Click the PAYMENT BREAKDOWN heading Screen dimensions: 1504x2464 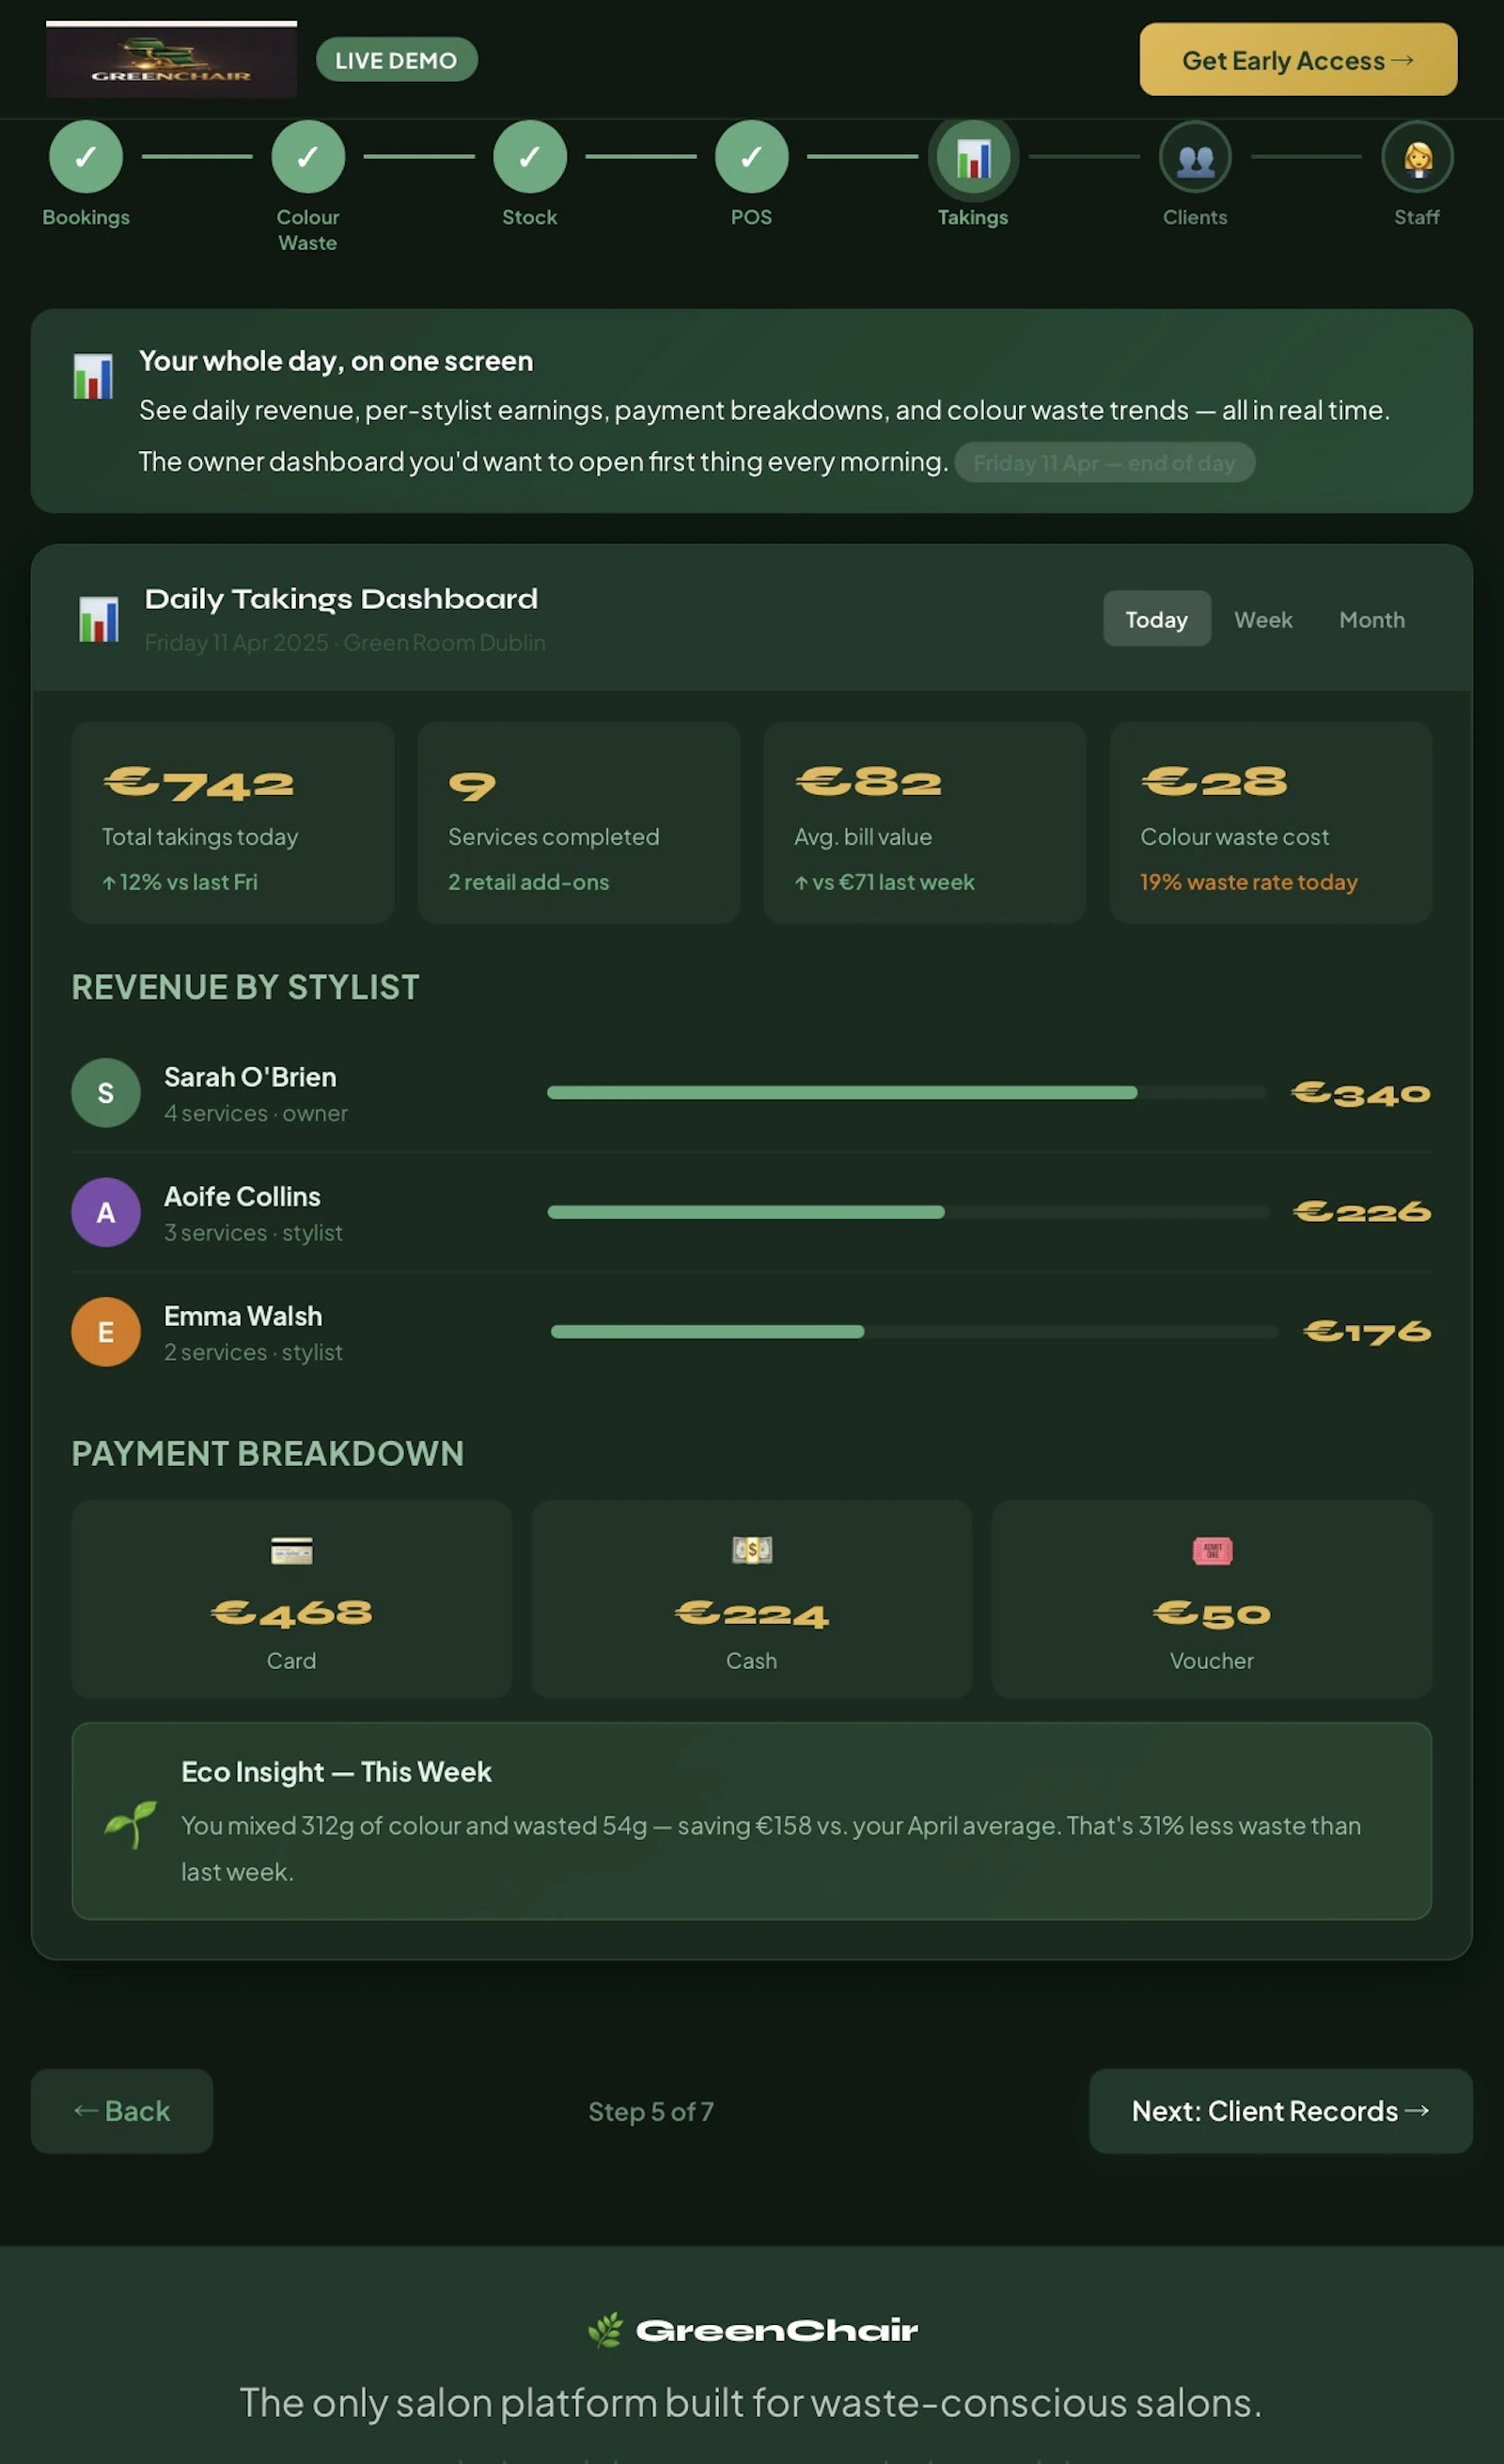point(267,1453)
